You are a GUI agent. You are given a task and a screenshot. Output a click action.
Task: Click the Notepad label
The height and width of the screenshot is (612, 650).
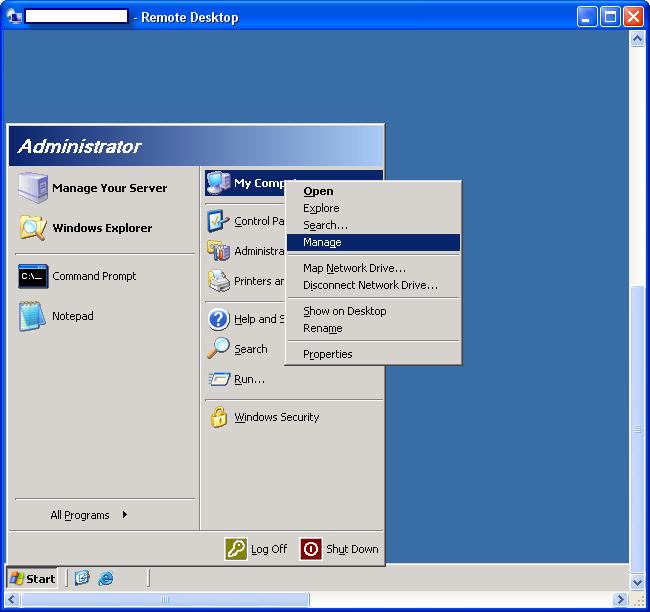coord(73,316)
